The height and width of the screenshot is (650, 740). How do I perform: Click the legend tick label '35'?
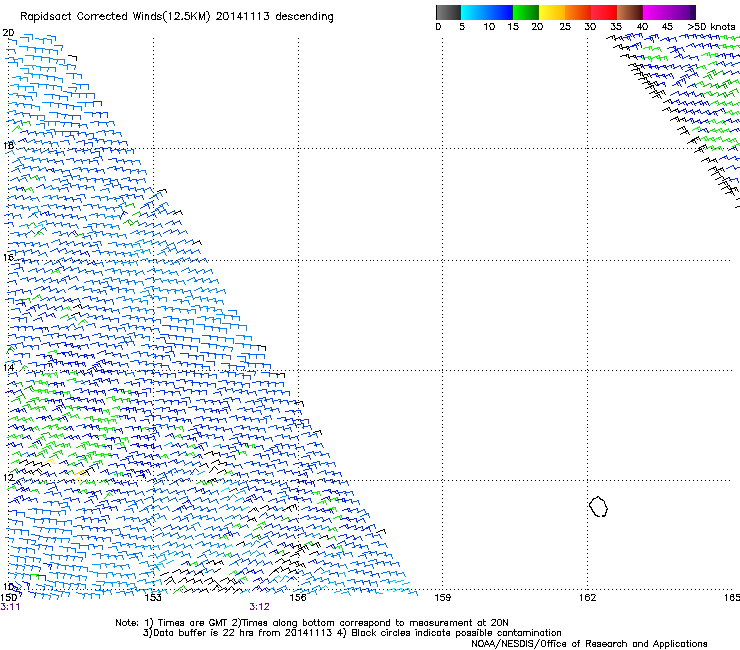[x=616, y=27]
